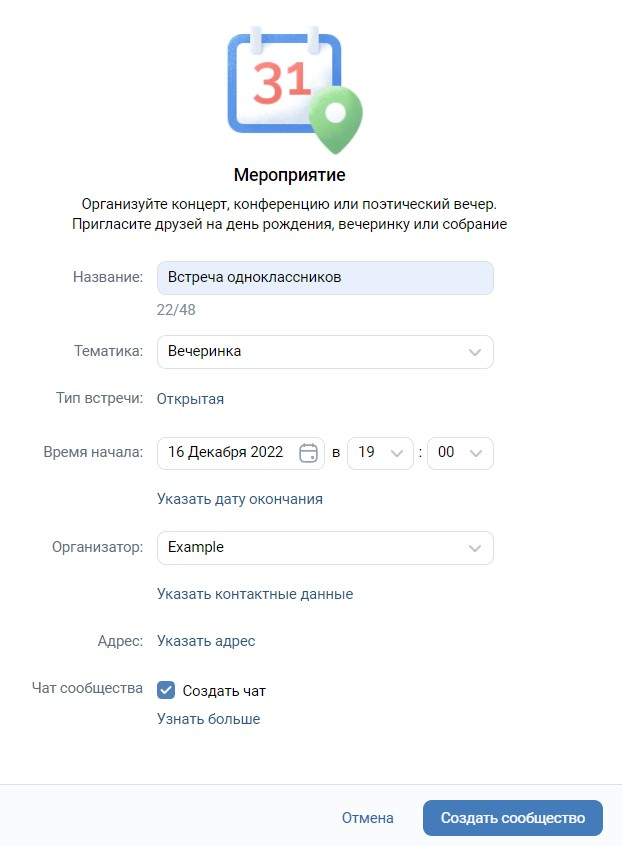
Task: Click Указать адрес link
Action: (x=206, y=641)
